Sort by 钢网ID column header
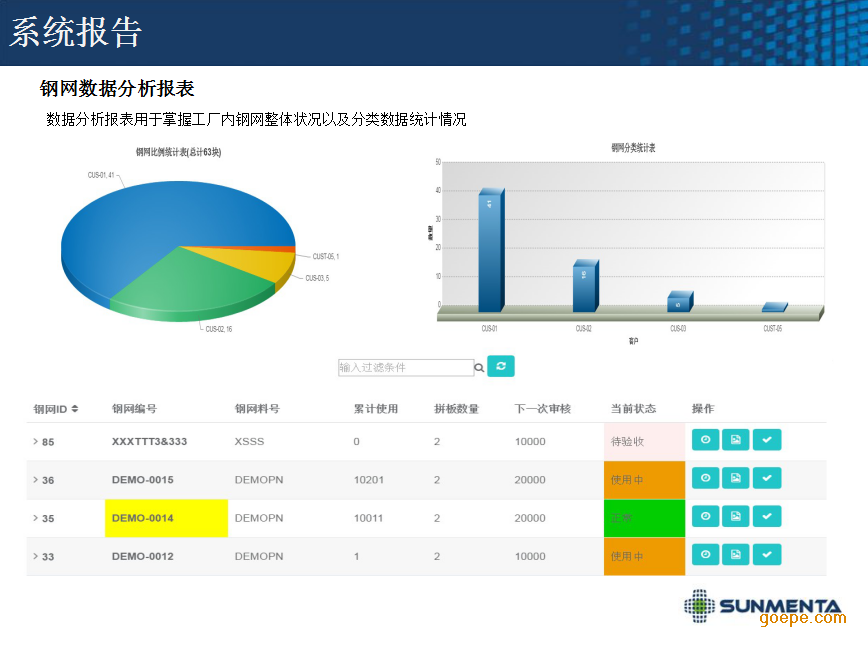The image size is (868, 649). [x=56, y=409]
